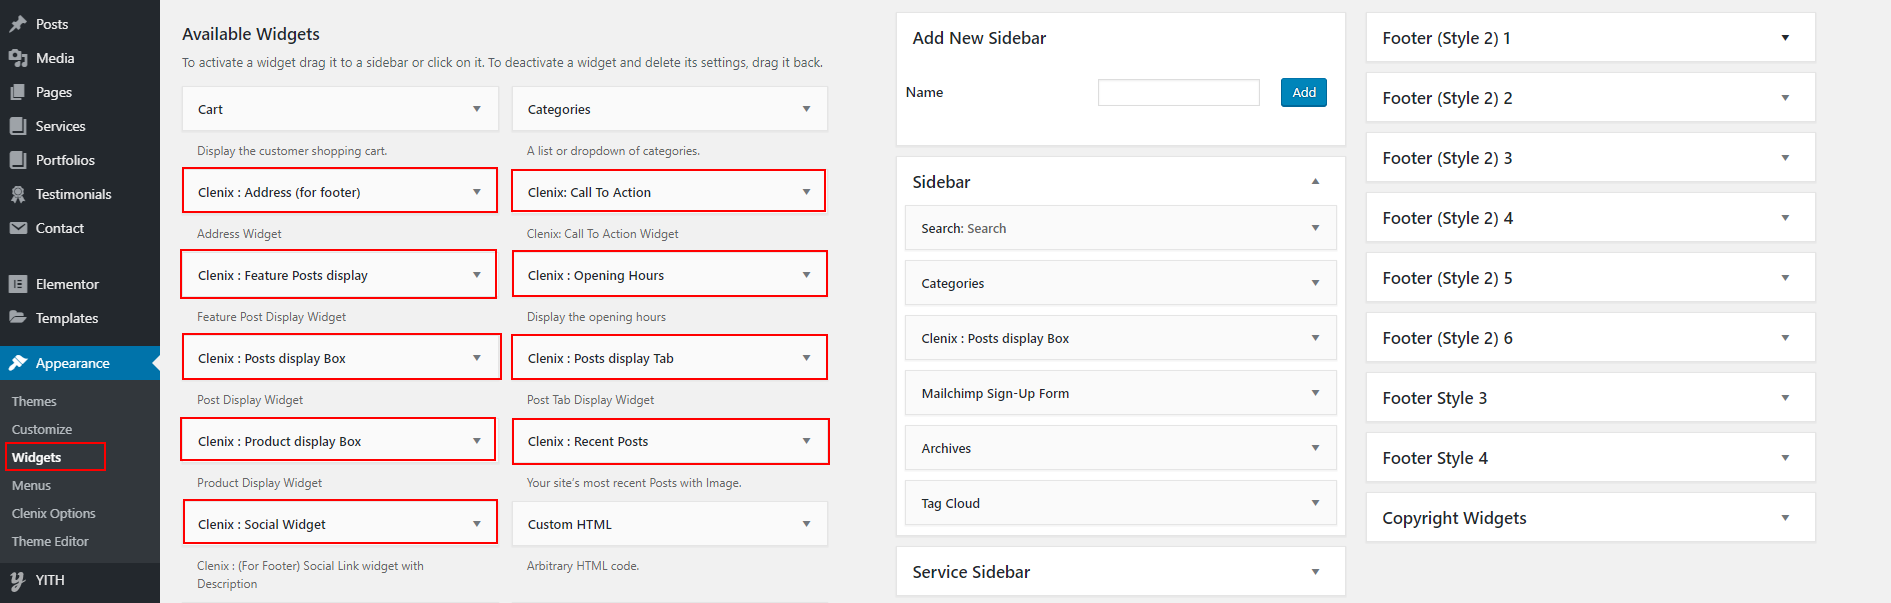Expand available Clenix Posts display Box arrow
The height and width of the screenshot is (603, 1891).
(477, 358)
